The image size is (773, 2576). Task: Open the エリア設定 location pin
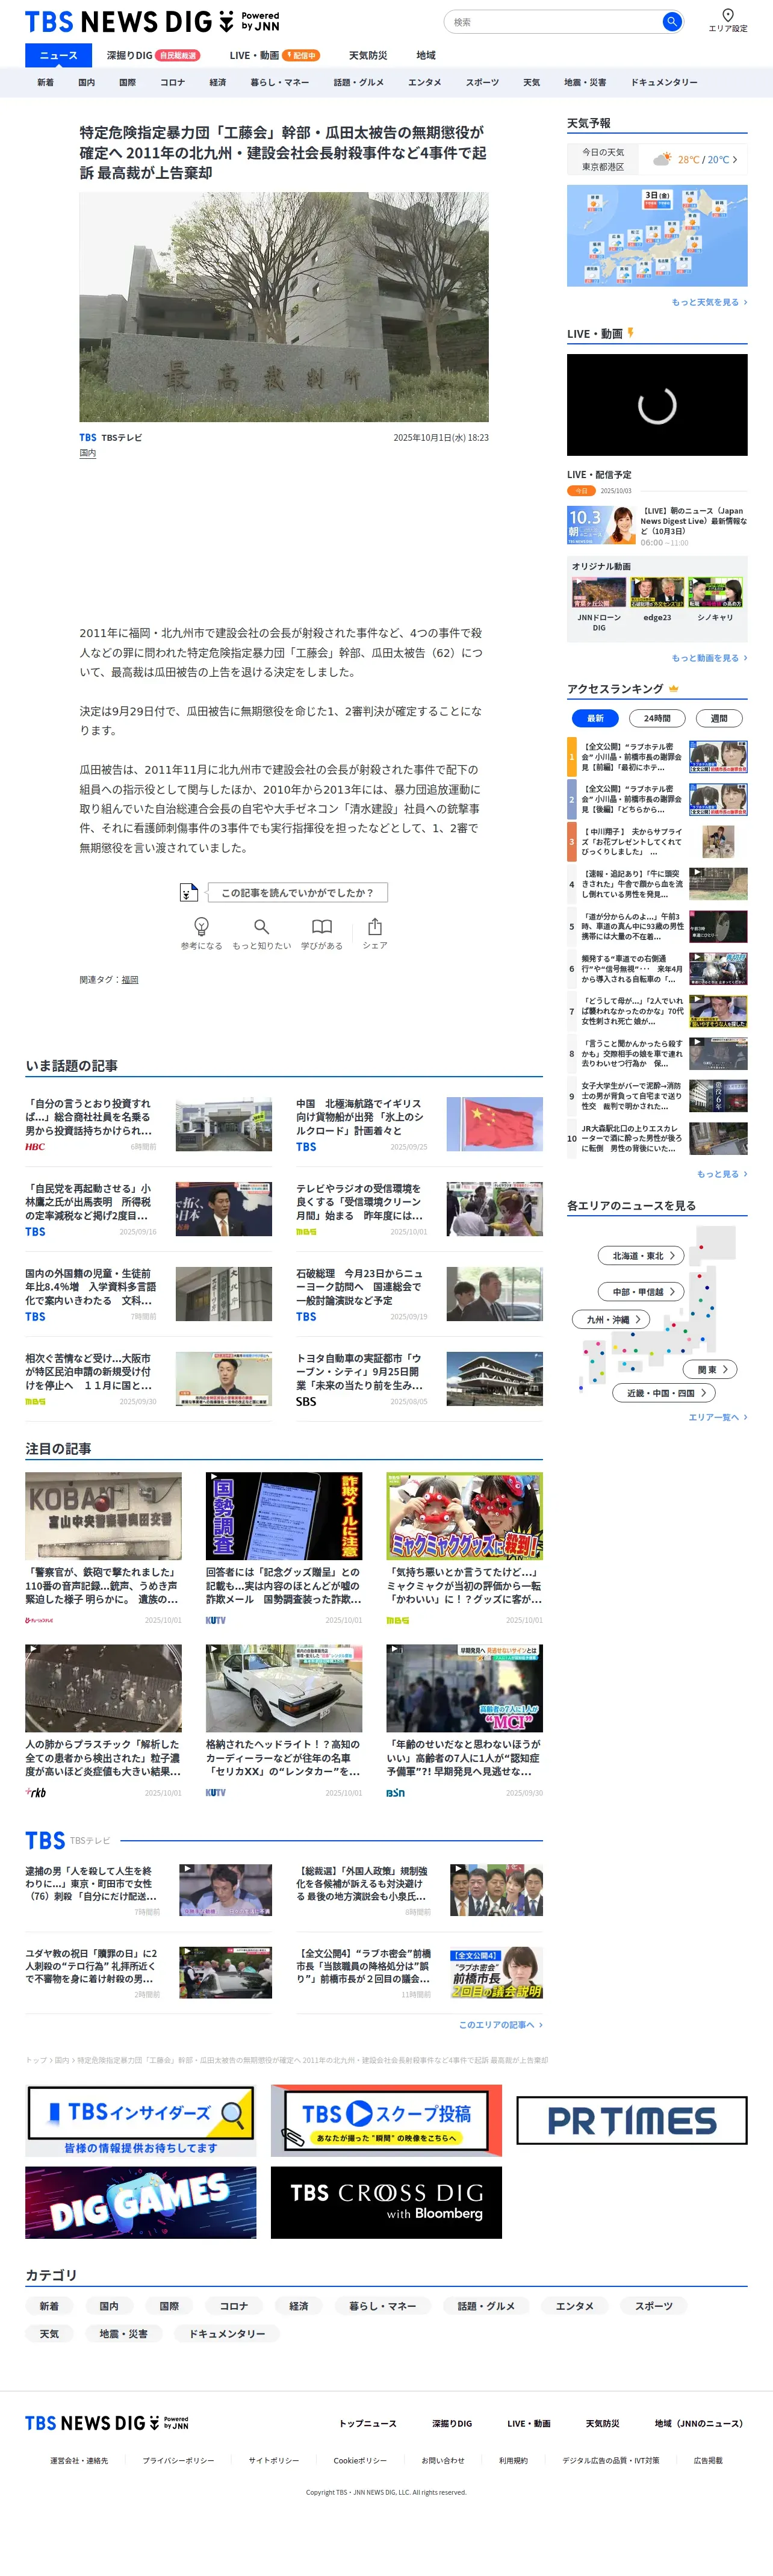tap(727, 20)
